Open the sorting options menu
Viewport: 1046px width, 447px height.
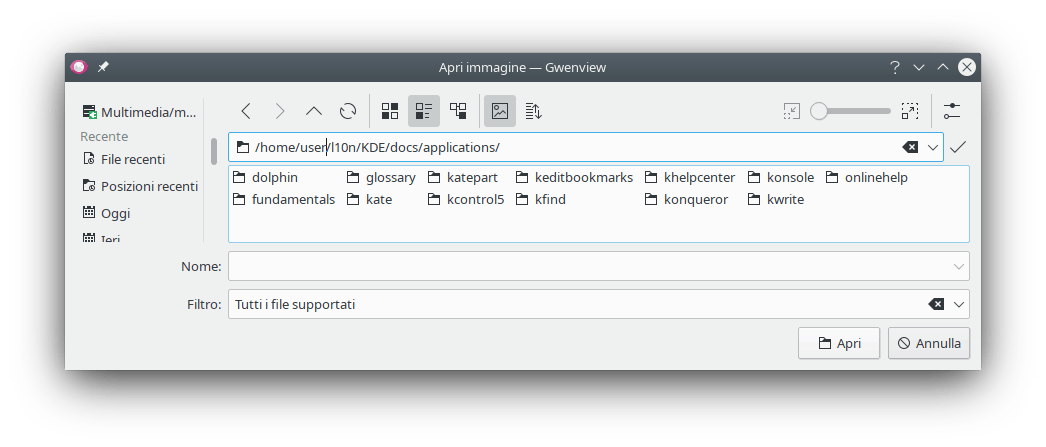coord(533,111)
